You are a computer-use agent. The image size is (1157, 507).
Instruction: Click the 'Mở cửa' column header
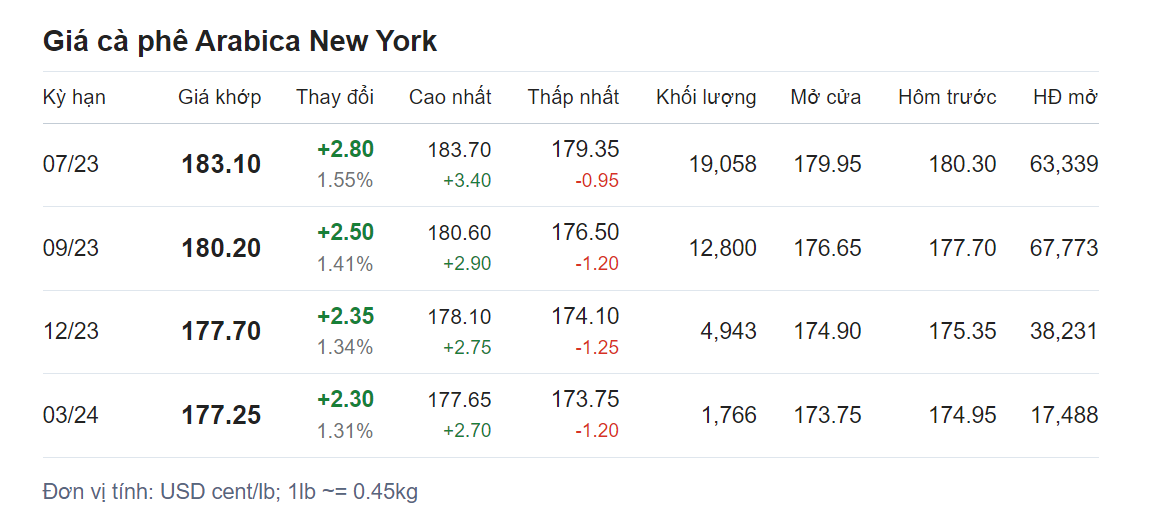point(825,97)
